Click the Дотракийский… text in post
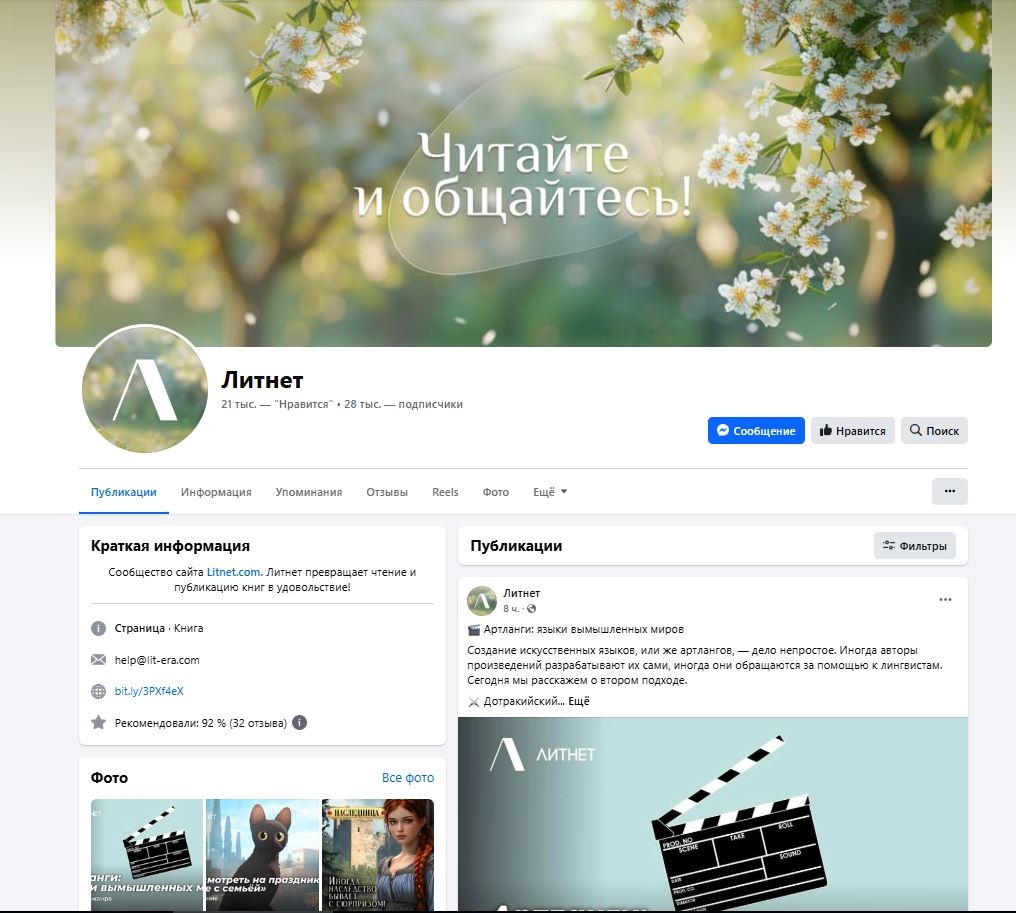Image resolution: width=1016 pixels, height=913 pixels. [x=524, y=701]
